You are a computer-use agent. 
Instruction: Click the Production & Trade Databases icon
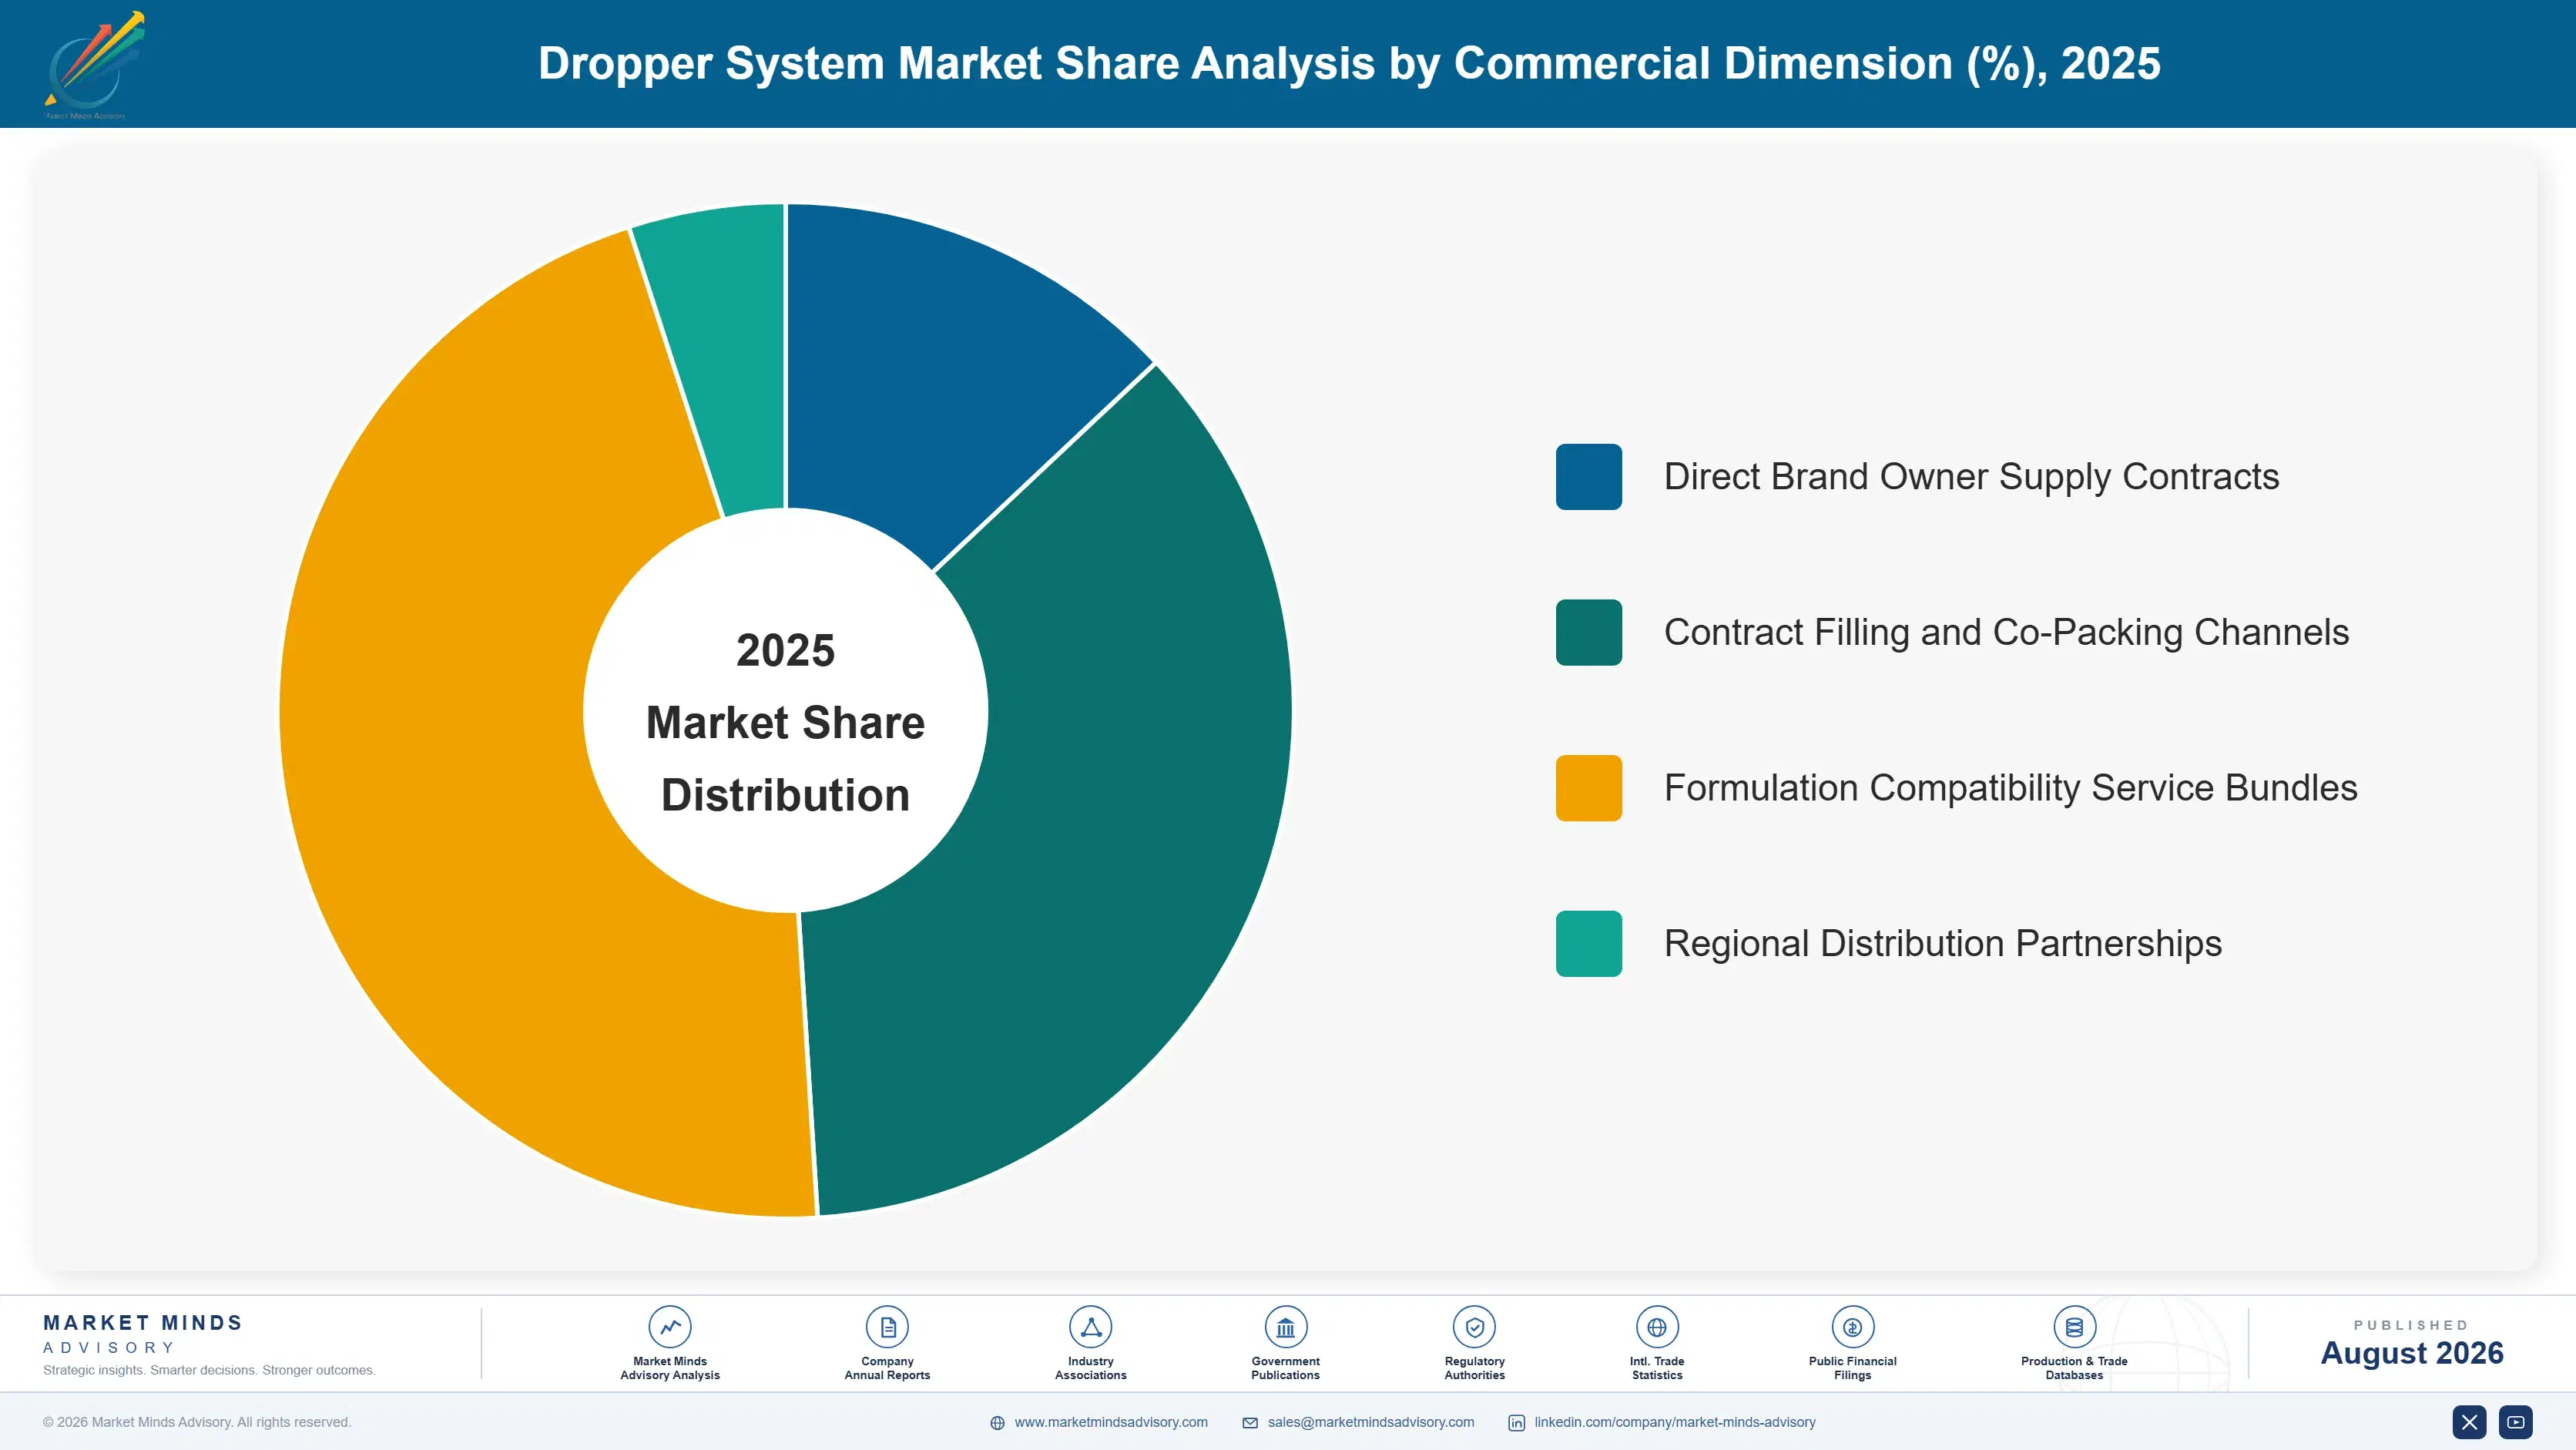2074,1327
